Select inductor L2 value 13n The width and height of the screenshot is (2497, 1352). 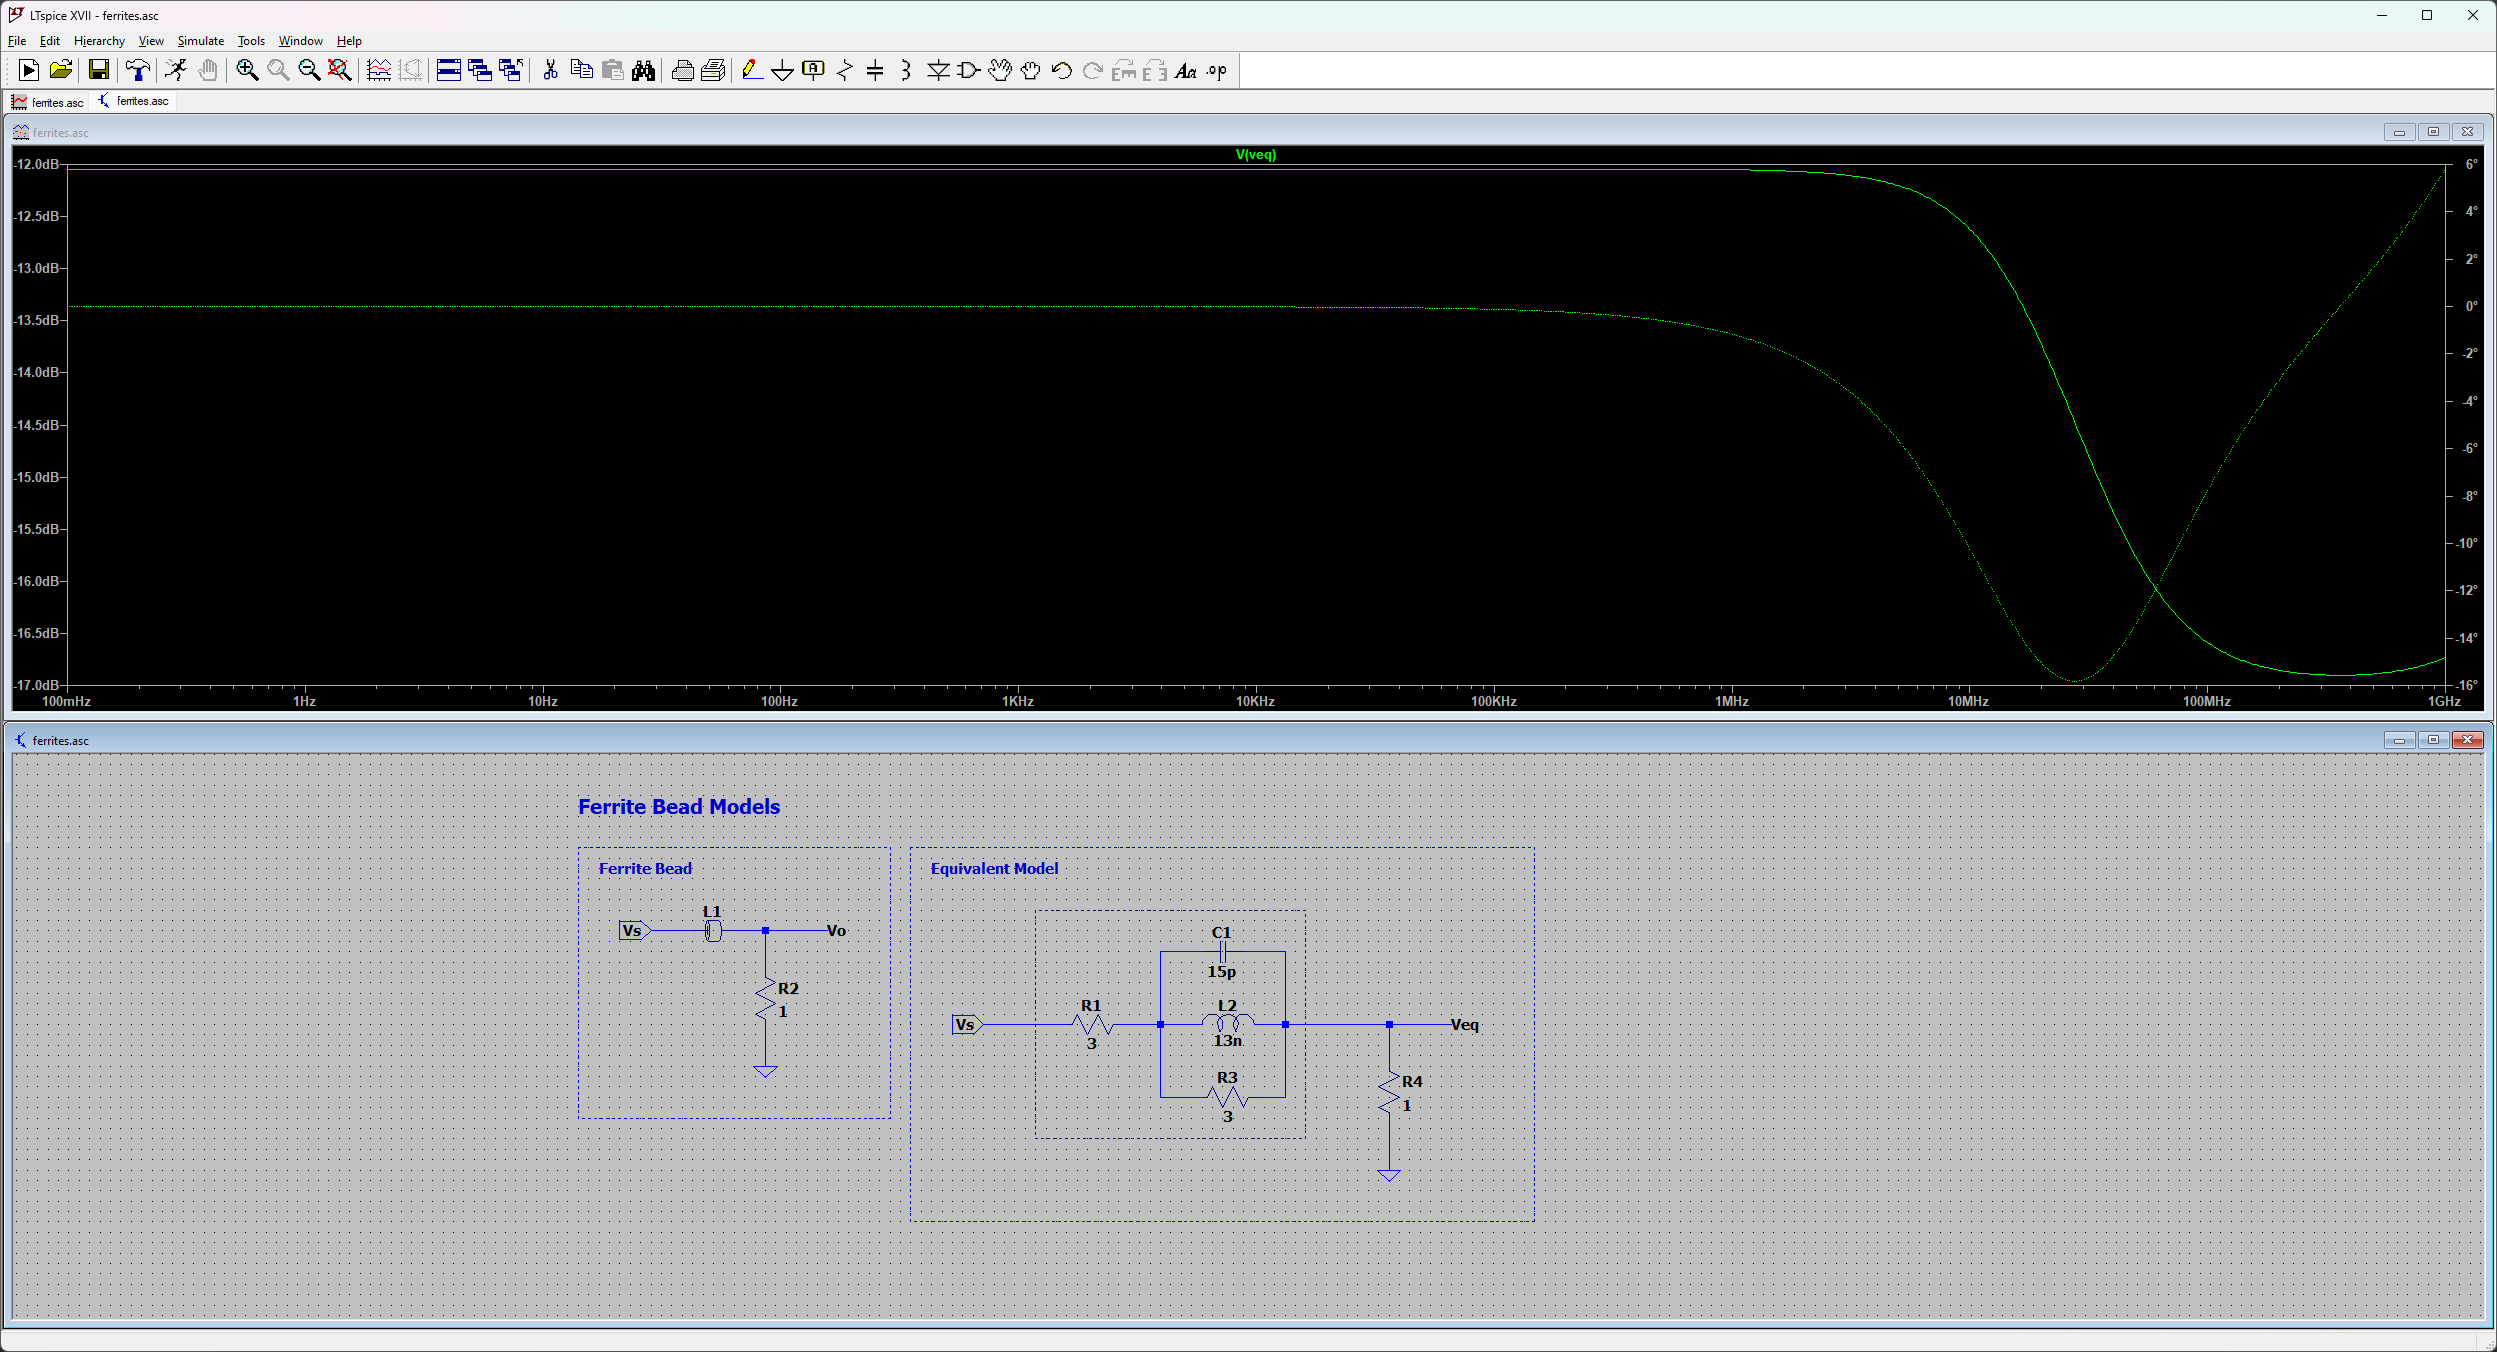[x=1228, y=1041]
